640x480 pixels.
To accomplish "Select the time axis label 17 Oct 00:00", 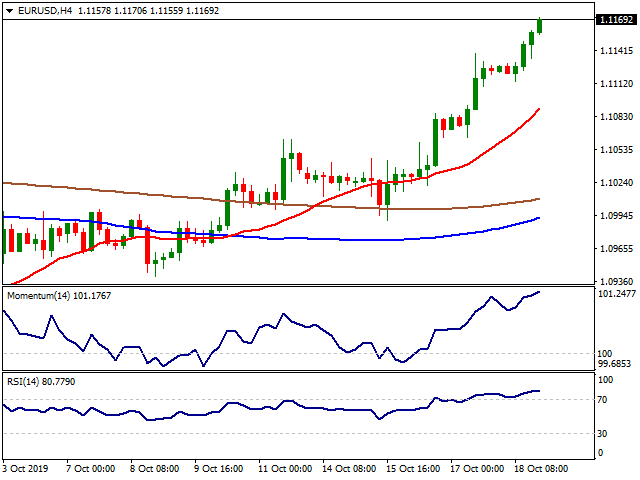I will (x=477, y=469).
